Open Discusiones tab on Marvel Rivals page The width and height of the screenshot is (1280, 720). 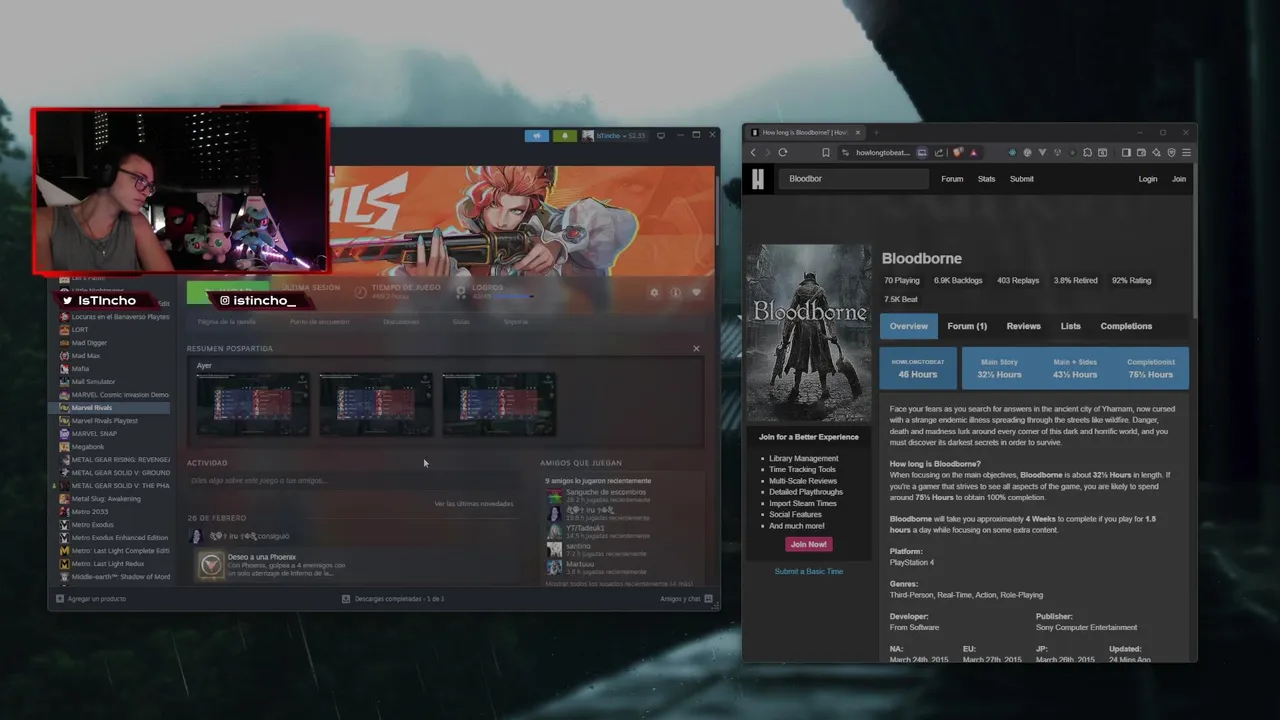pyautogui.click(x=401, y=322)
